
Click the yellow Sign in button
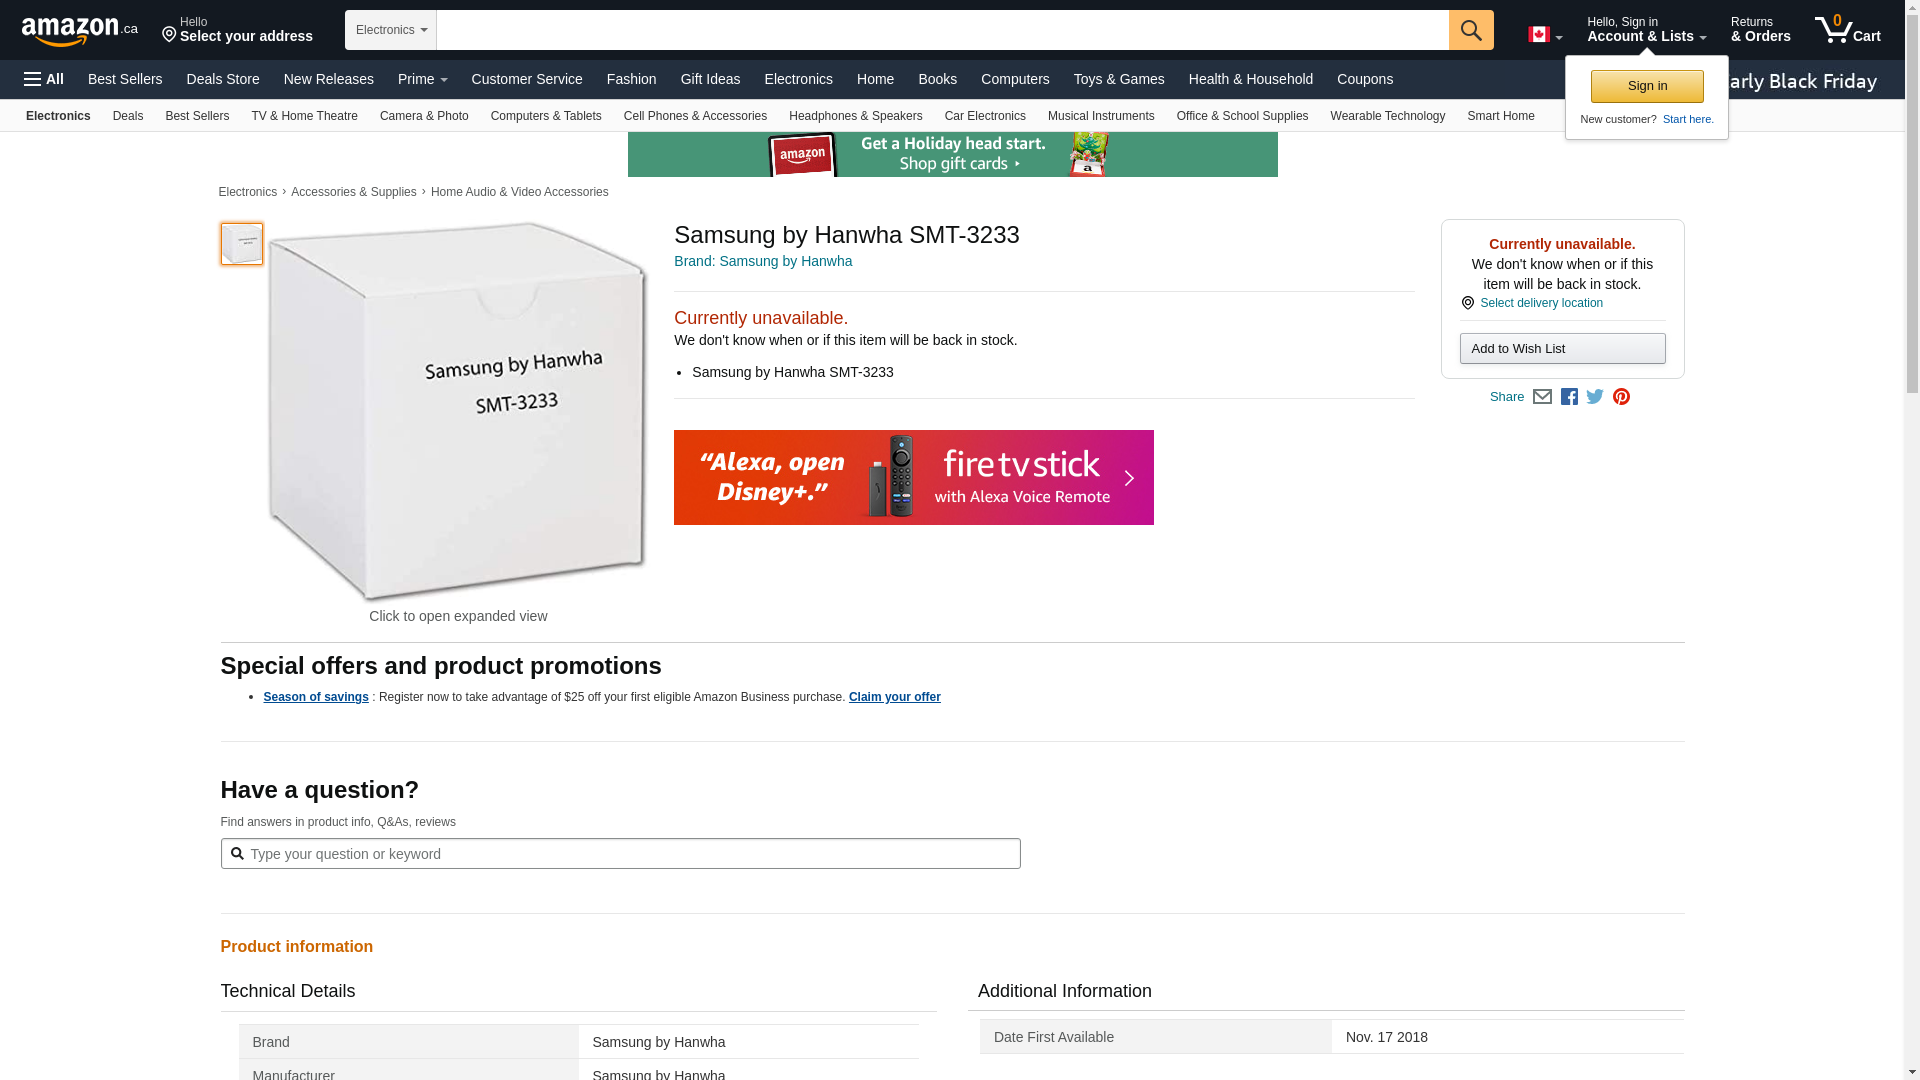1647,86
